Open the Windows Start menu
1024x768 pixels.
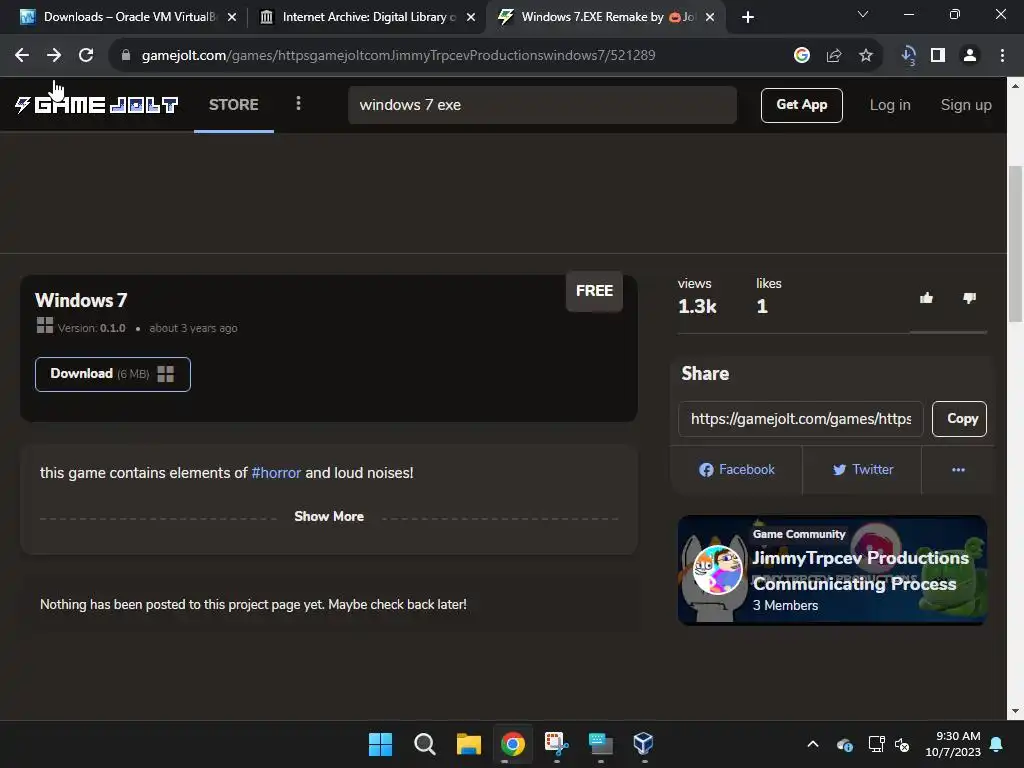point(381,744)
